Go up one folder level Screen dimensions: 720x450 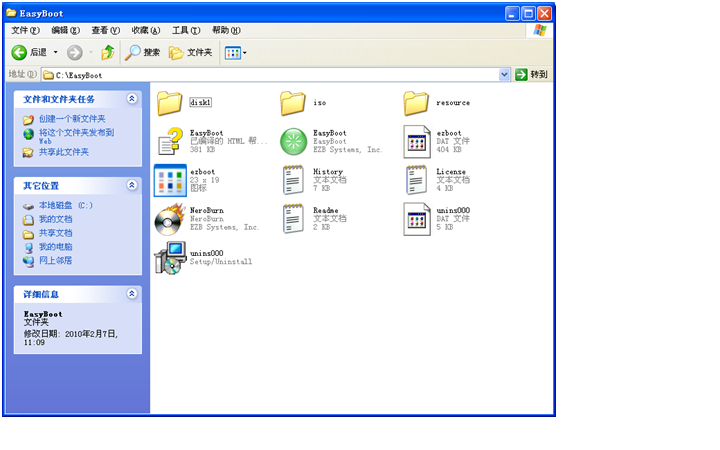[x=108, y=52]
